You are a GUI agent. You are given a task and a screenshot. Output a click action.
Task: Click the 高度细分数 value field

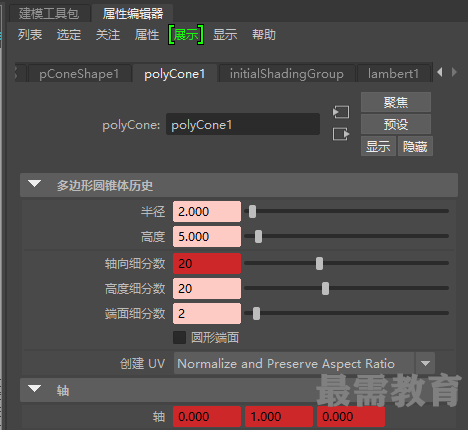pyautogui.click(x=207, y=288)
